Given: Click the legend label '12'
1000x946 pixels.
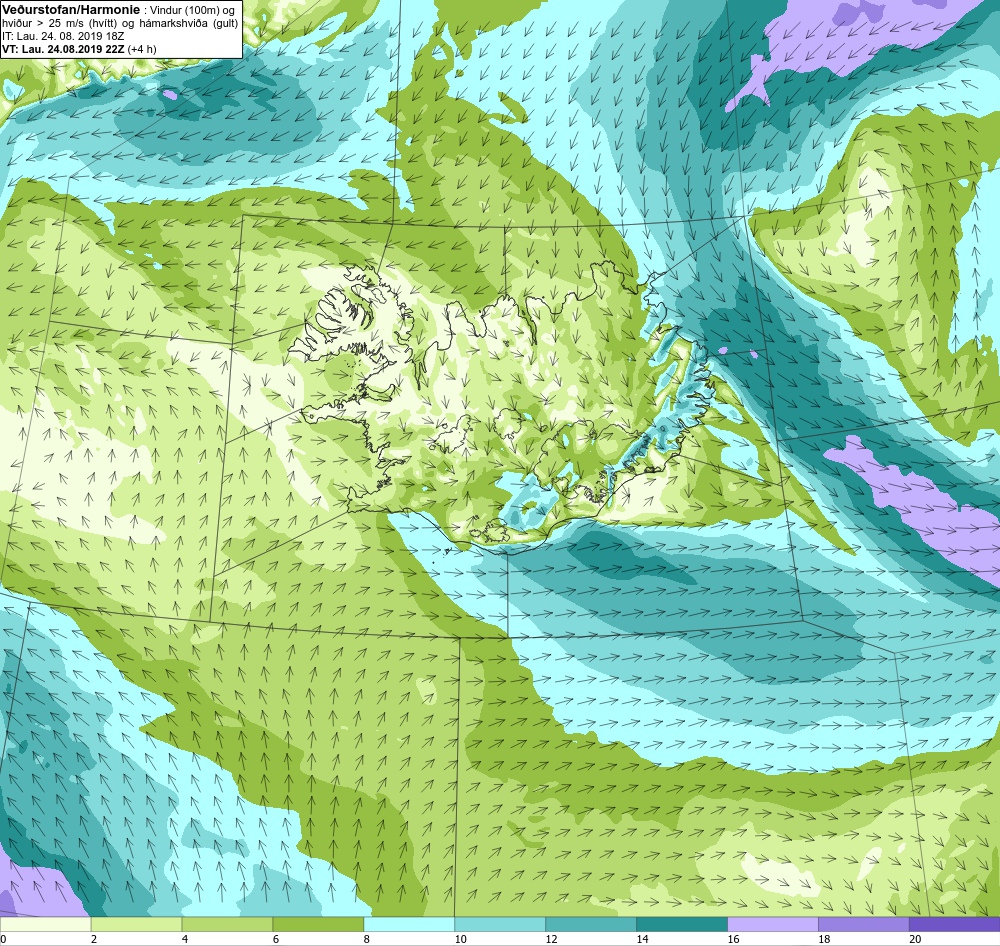Looking at the screenshot, I should 552,939.
